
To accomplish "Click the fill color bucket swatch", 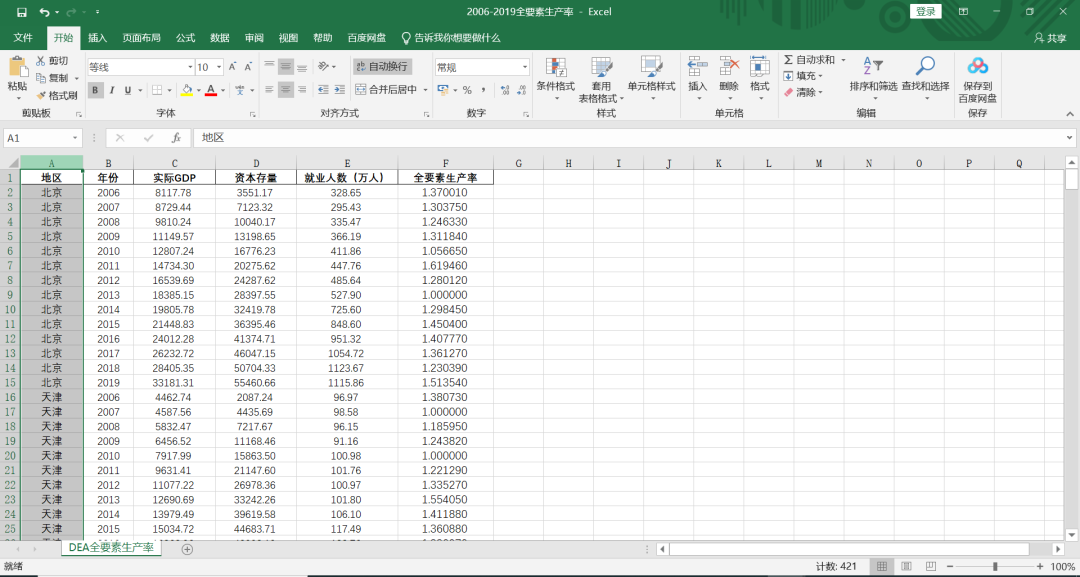I will tap(187, 90).
